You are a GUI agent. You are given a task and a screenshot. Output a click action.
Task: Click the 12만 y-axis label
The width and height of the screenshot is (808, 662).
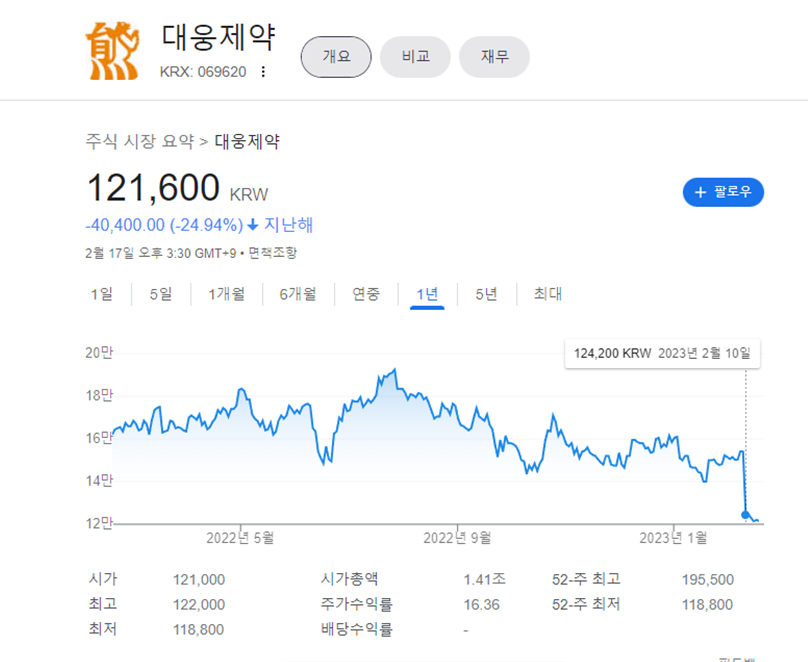pos(99,523)
